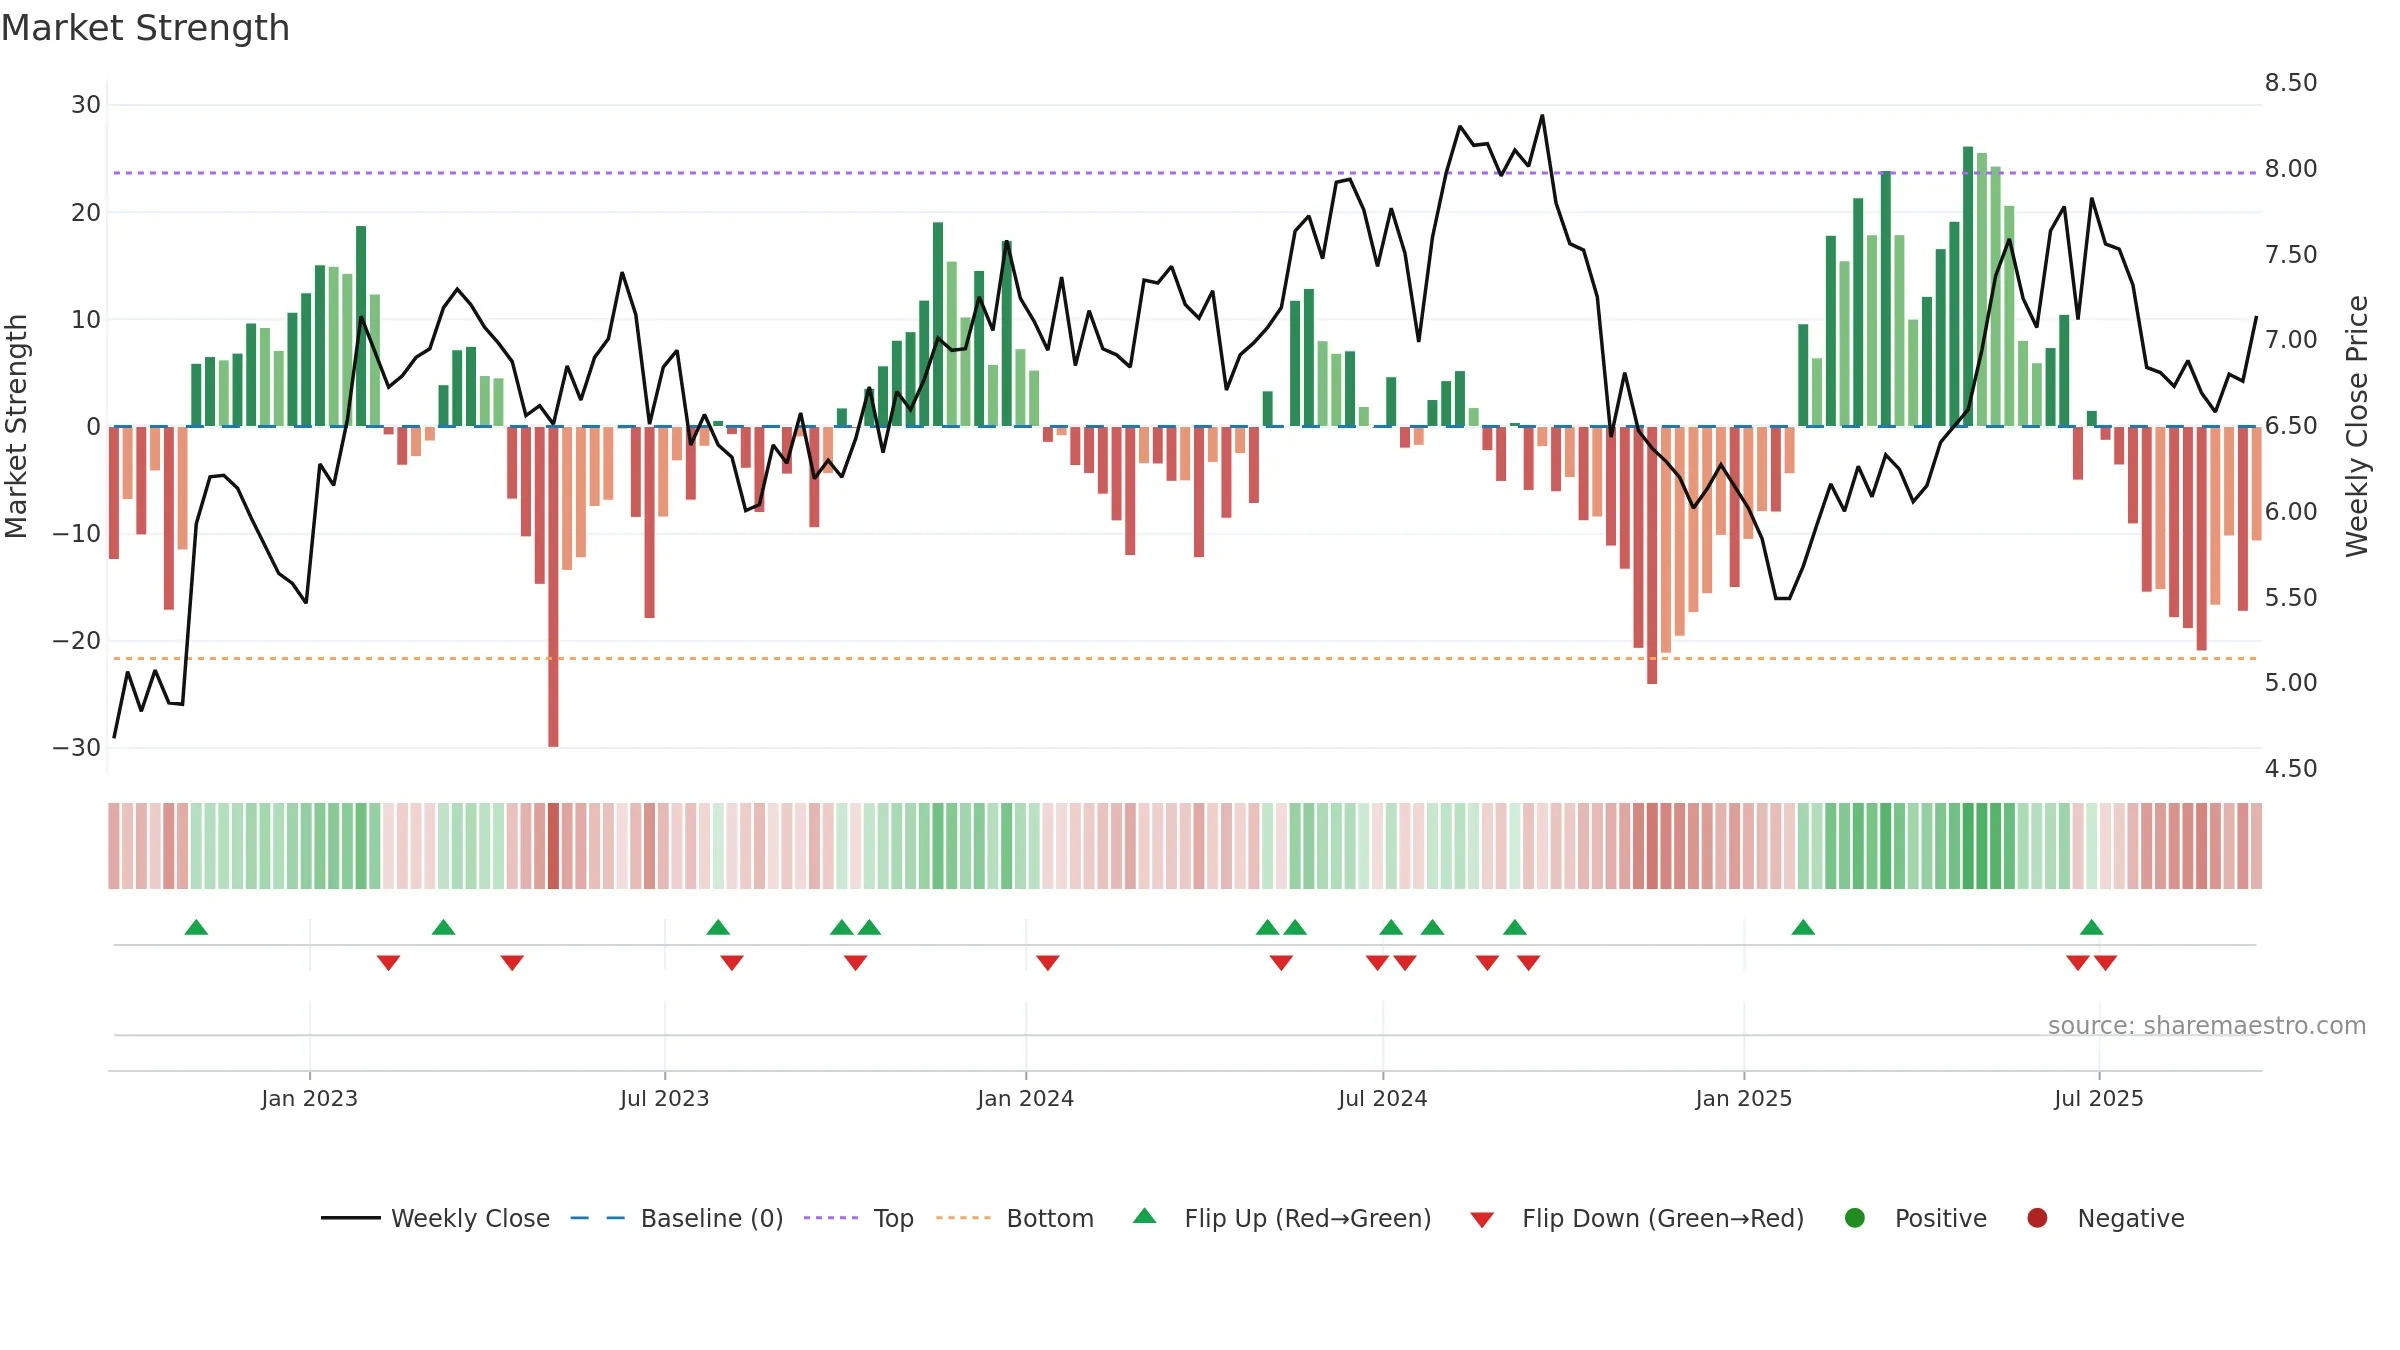Click the Jan 2024 axis label
This screenshot has width=2400, height=1350.
click(1025, 1098)
